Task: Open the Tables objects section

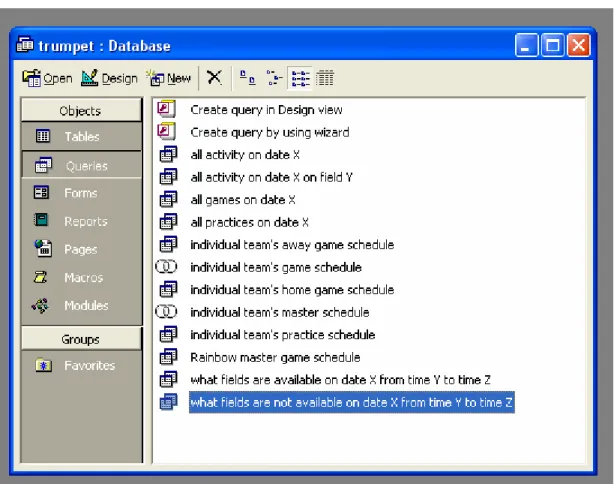Action: pos(81,136)
